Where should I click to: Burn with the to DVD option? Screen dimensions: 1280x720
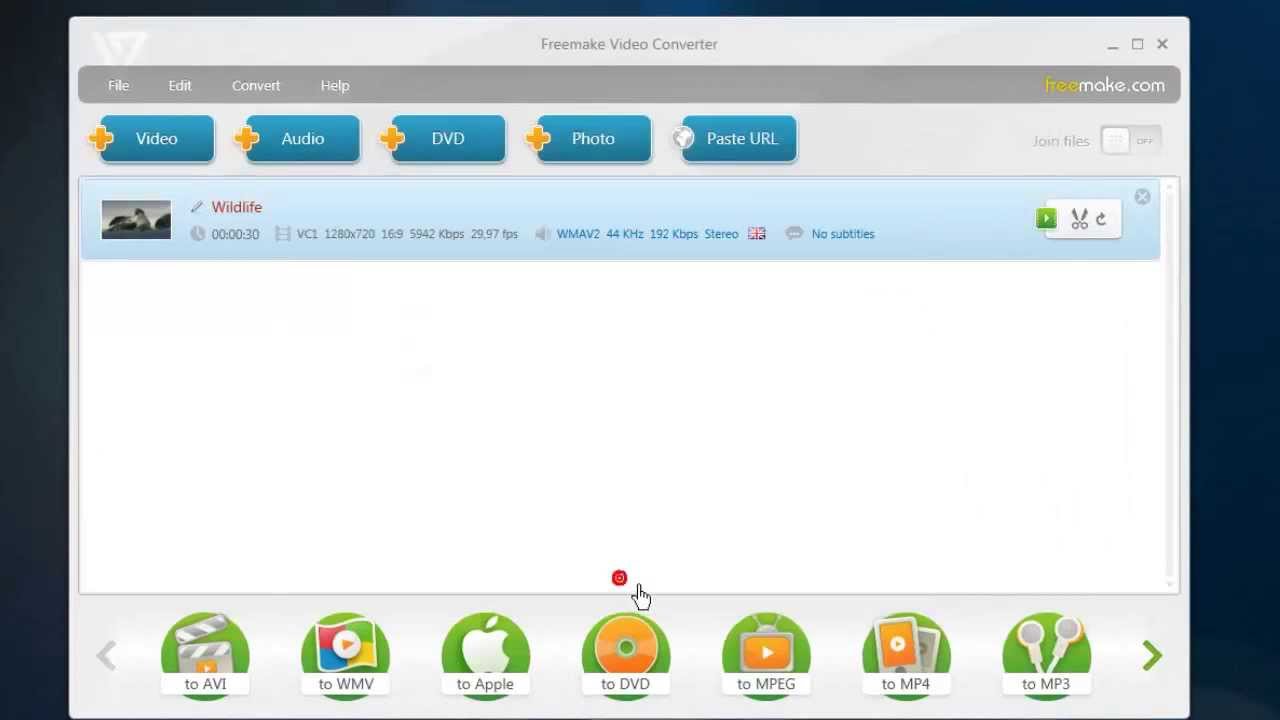click(x=626, y=656)
